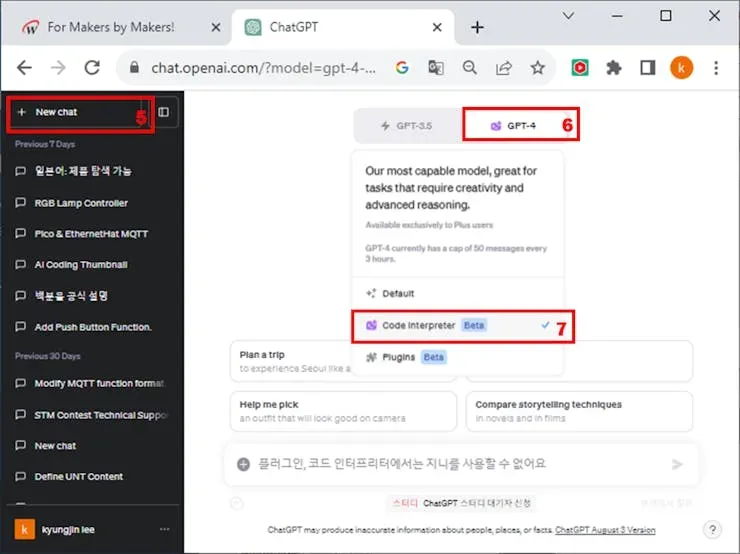This screenshot has height=554, width=740.
Task: Choose the Plugins Beta option
Action: pos(457,357)
